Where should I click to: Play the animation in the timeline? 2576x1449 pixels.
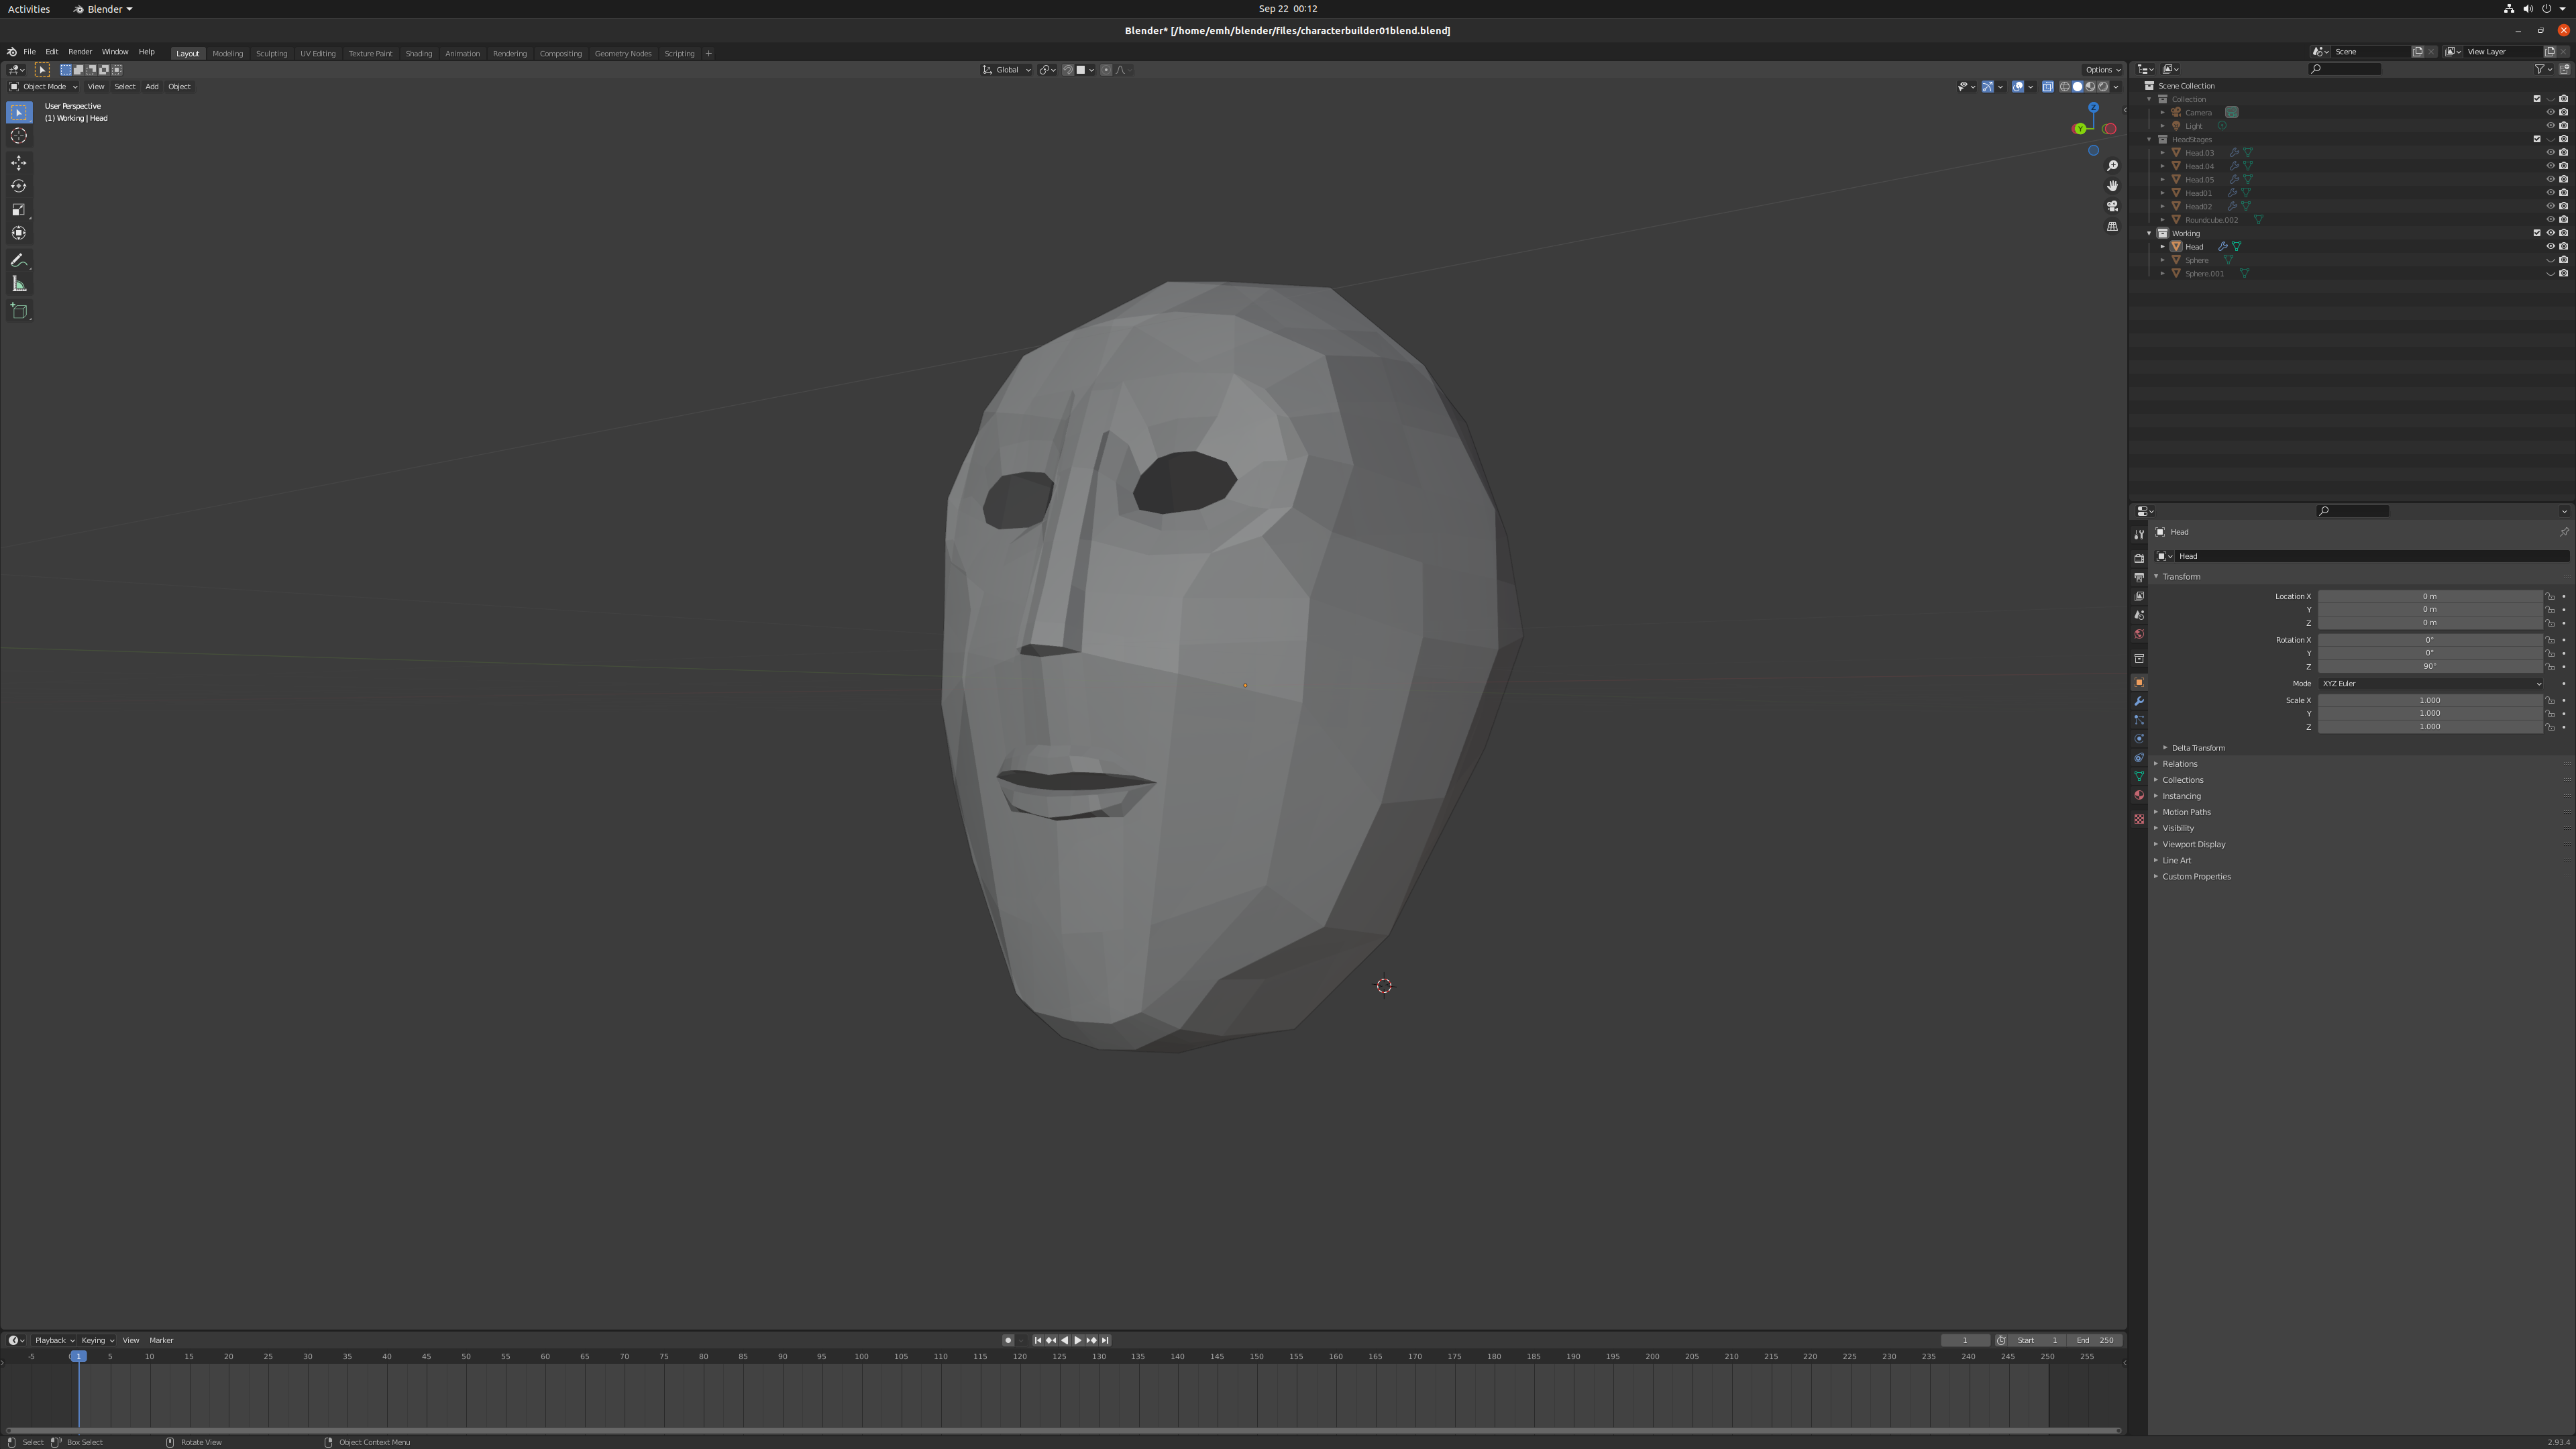[1077, 1340]
